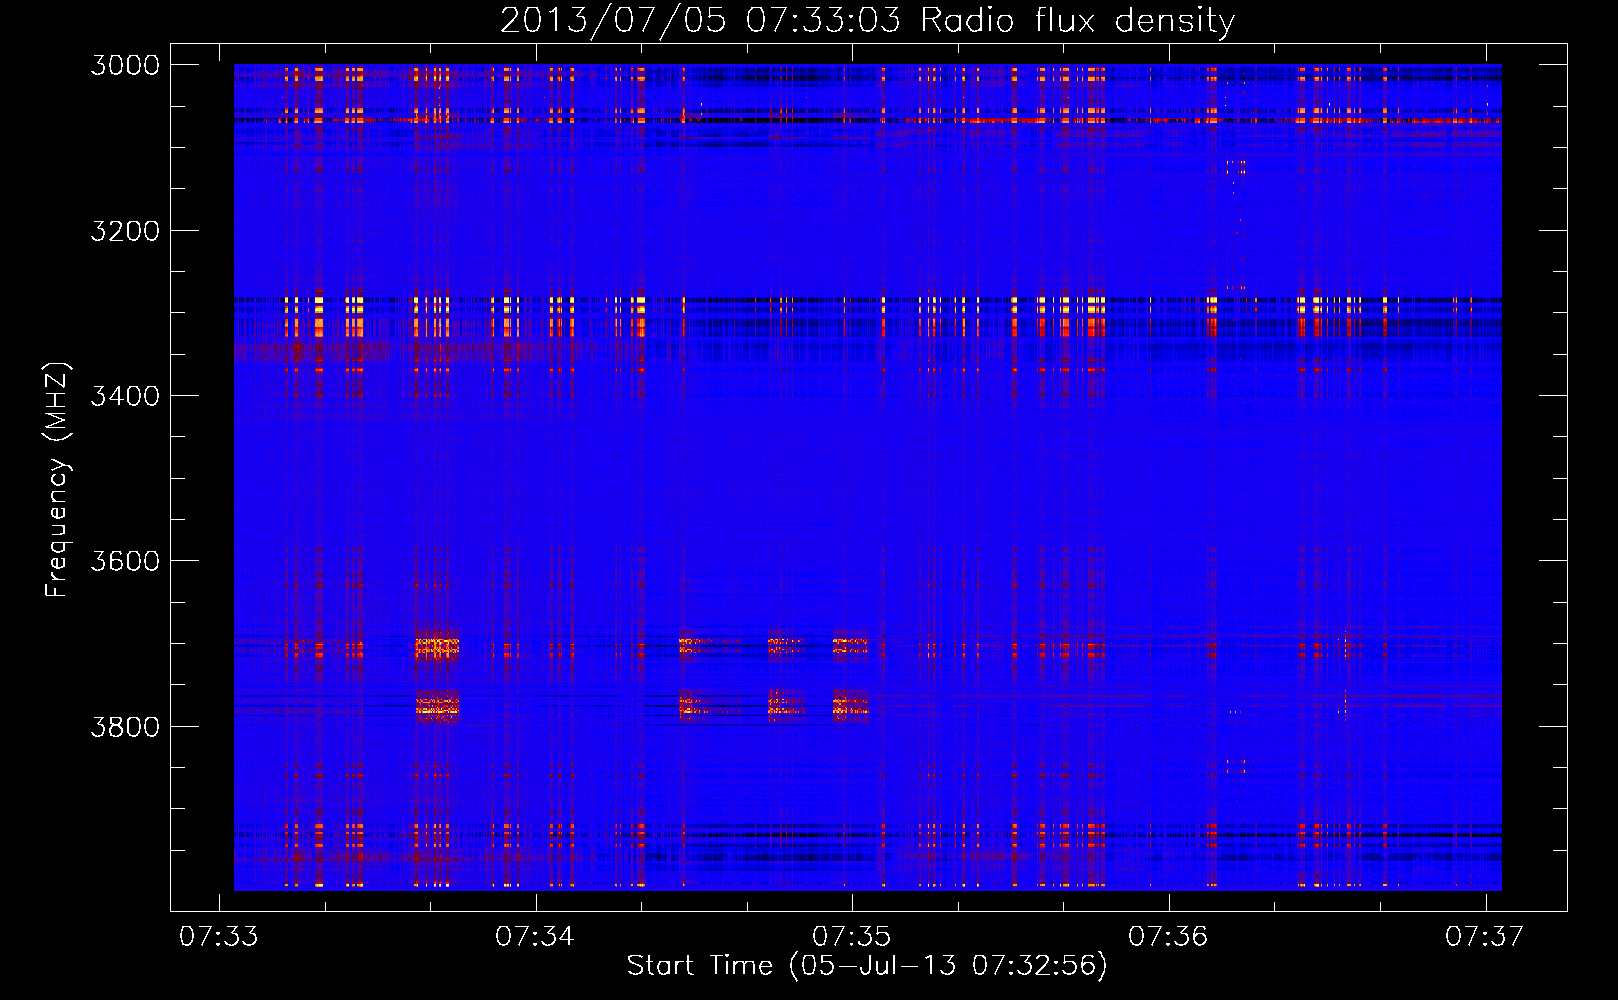This screenshot has height=1000, width=1618.
Task: Click the 'Frequency (MHZ)' axis title
Action: tap(57, 480)
